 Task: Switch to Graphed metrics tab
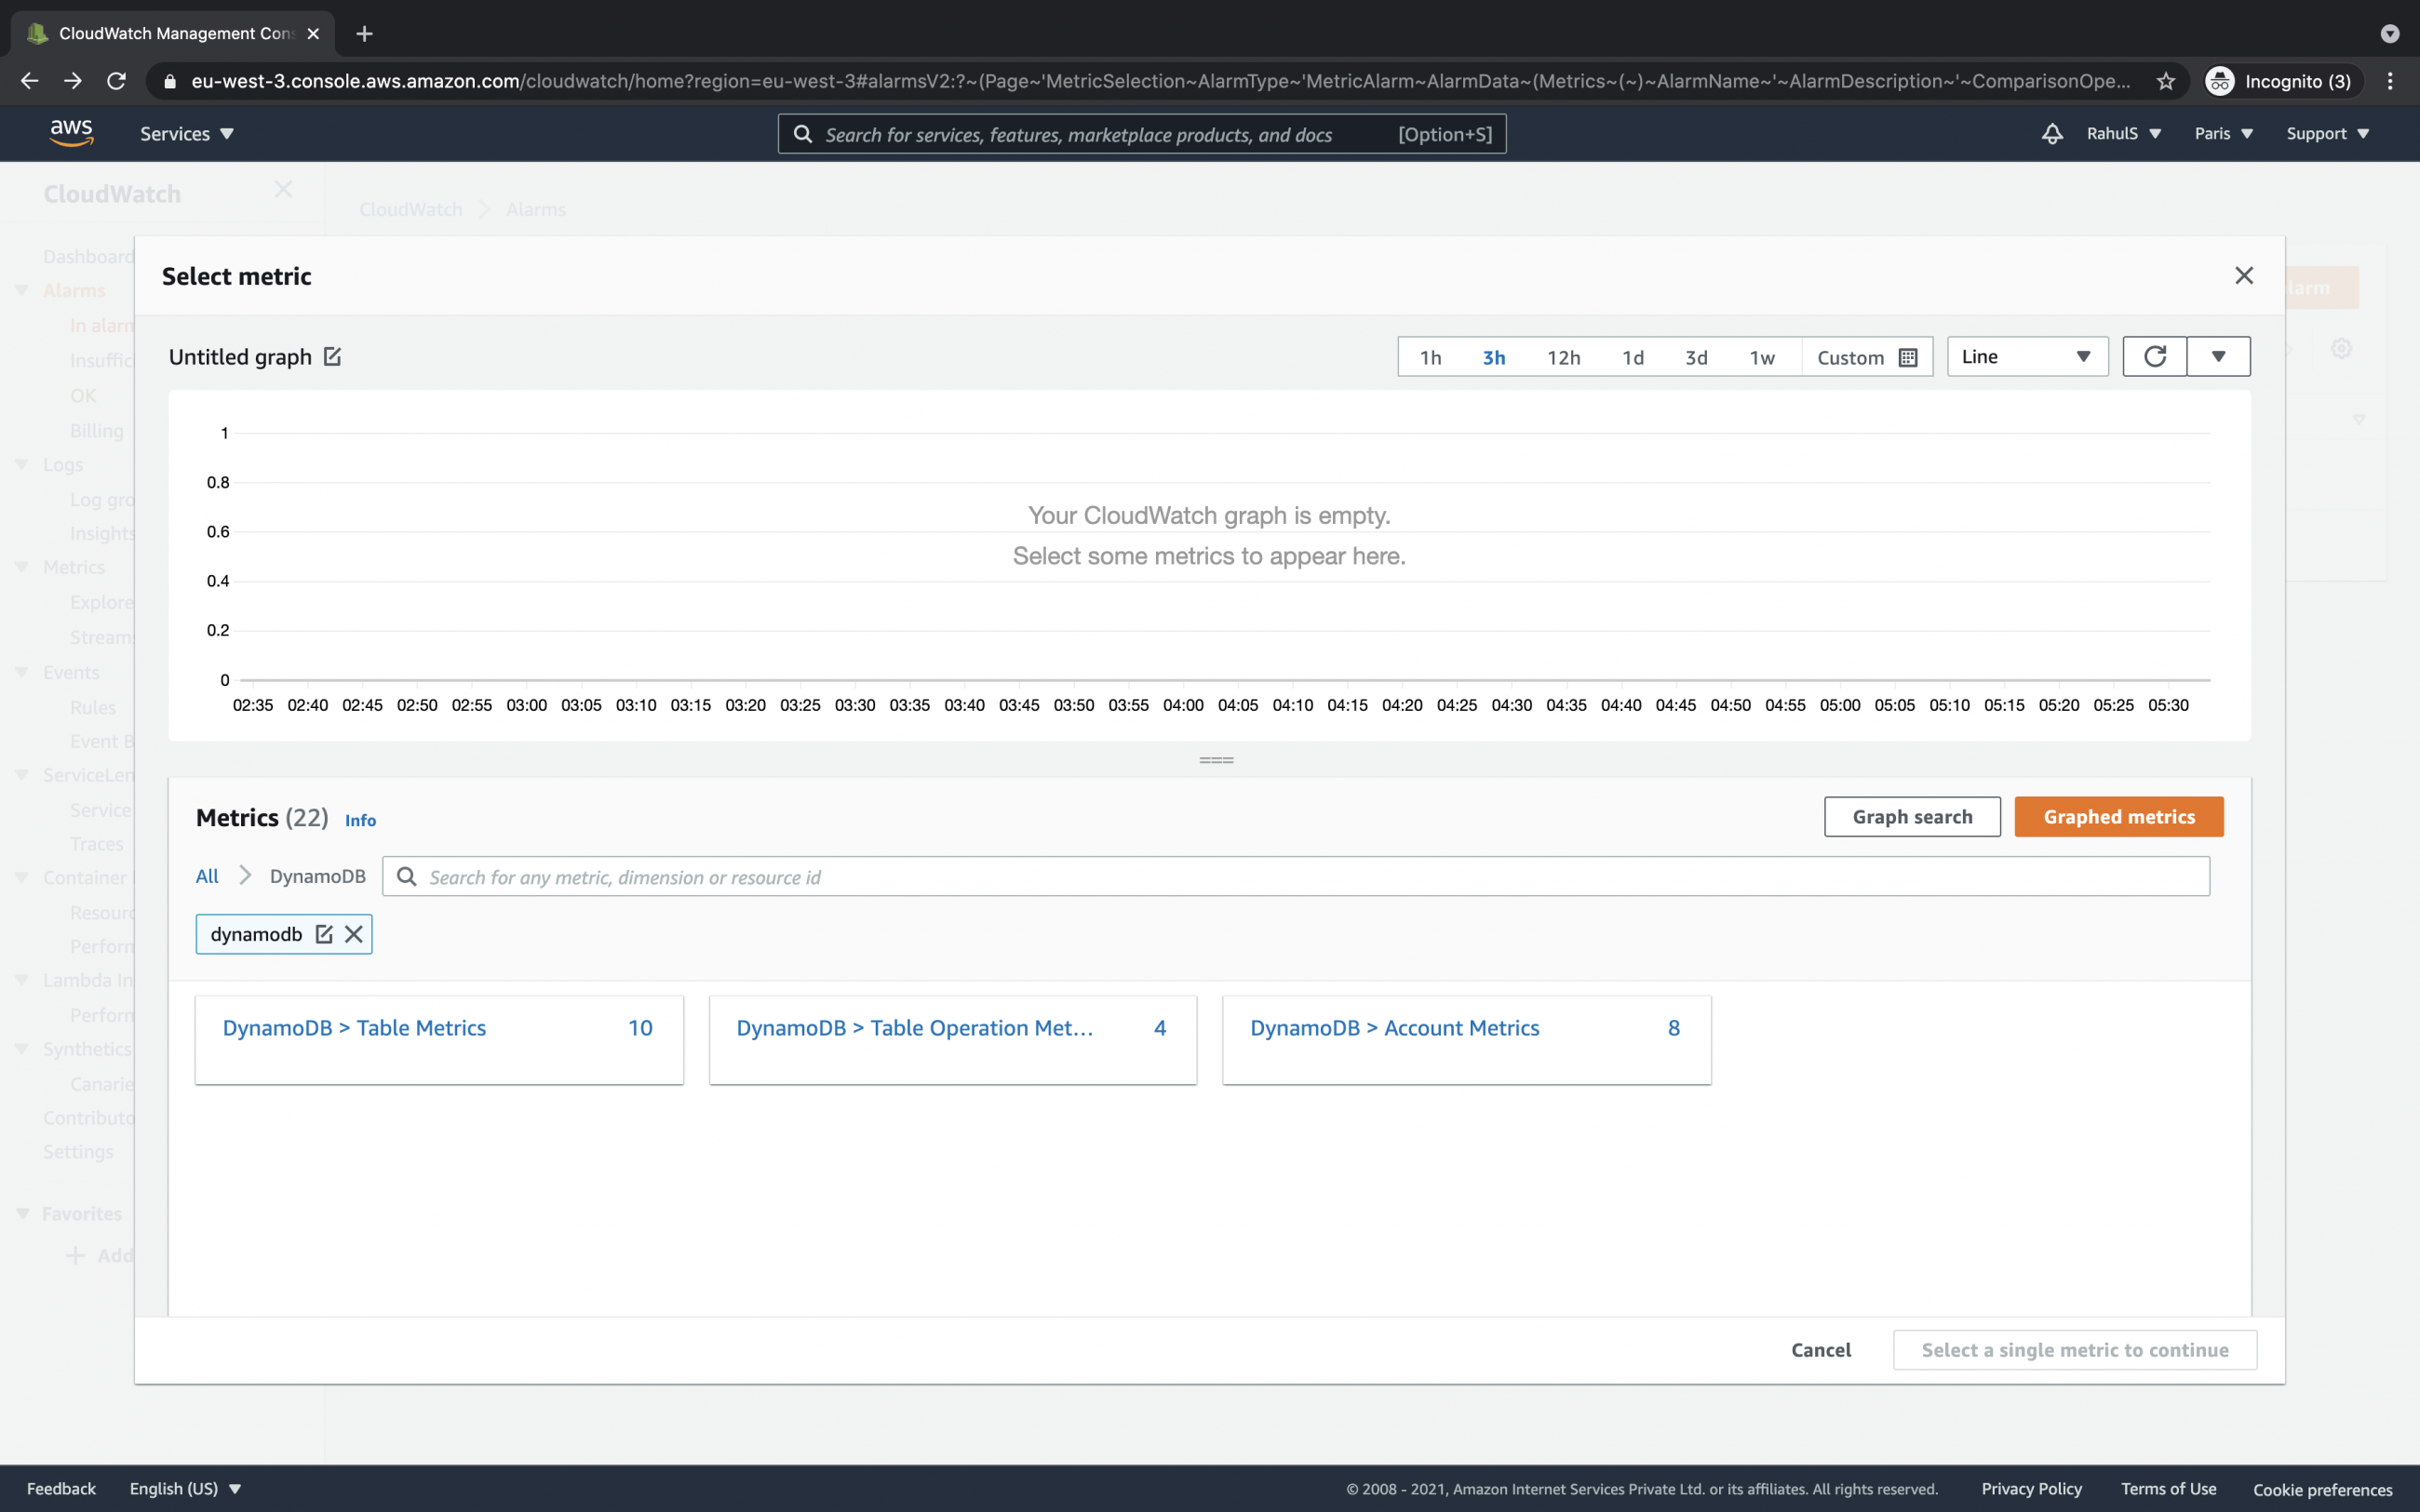tap(2118, 817)
